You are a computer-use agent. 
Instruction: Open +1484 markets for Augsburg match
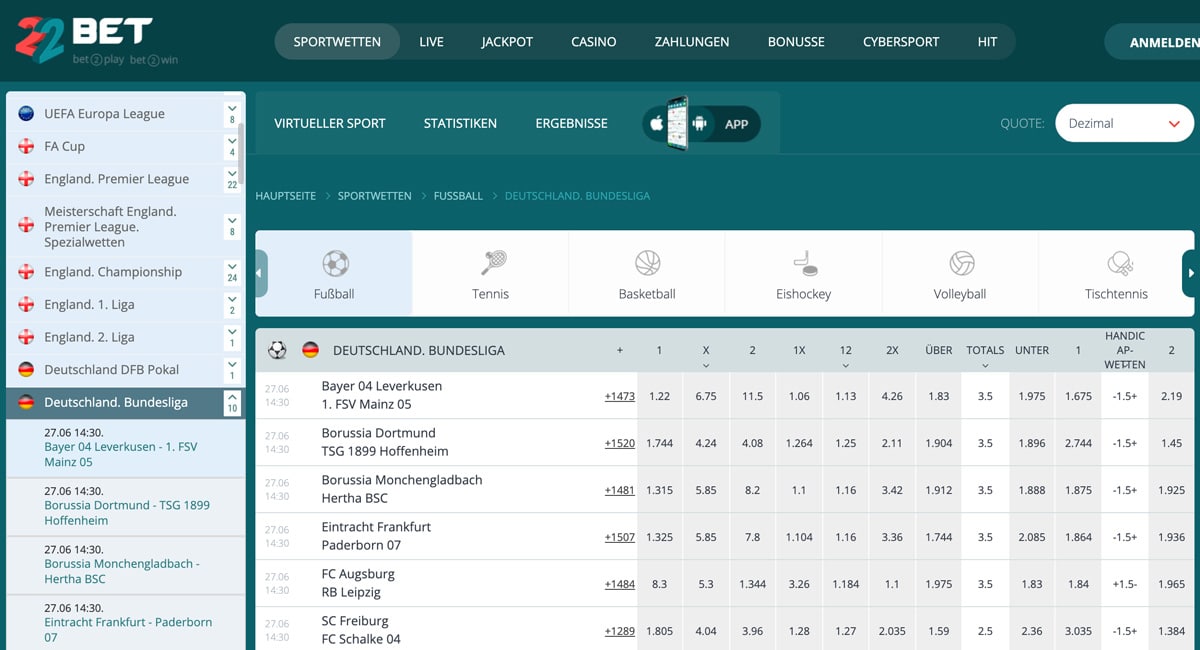[x=620, y=584]
